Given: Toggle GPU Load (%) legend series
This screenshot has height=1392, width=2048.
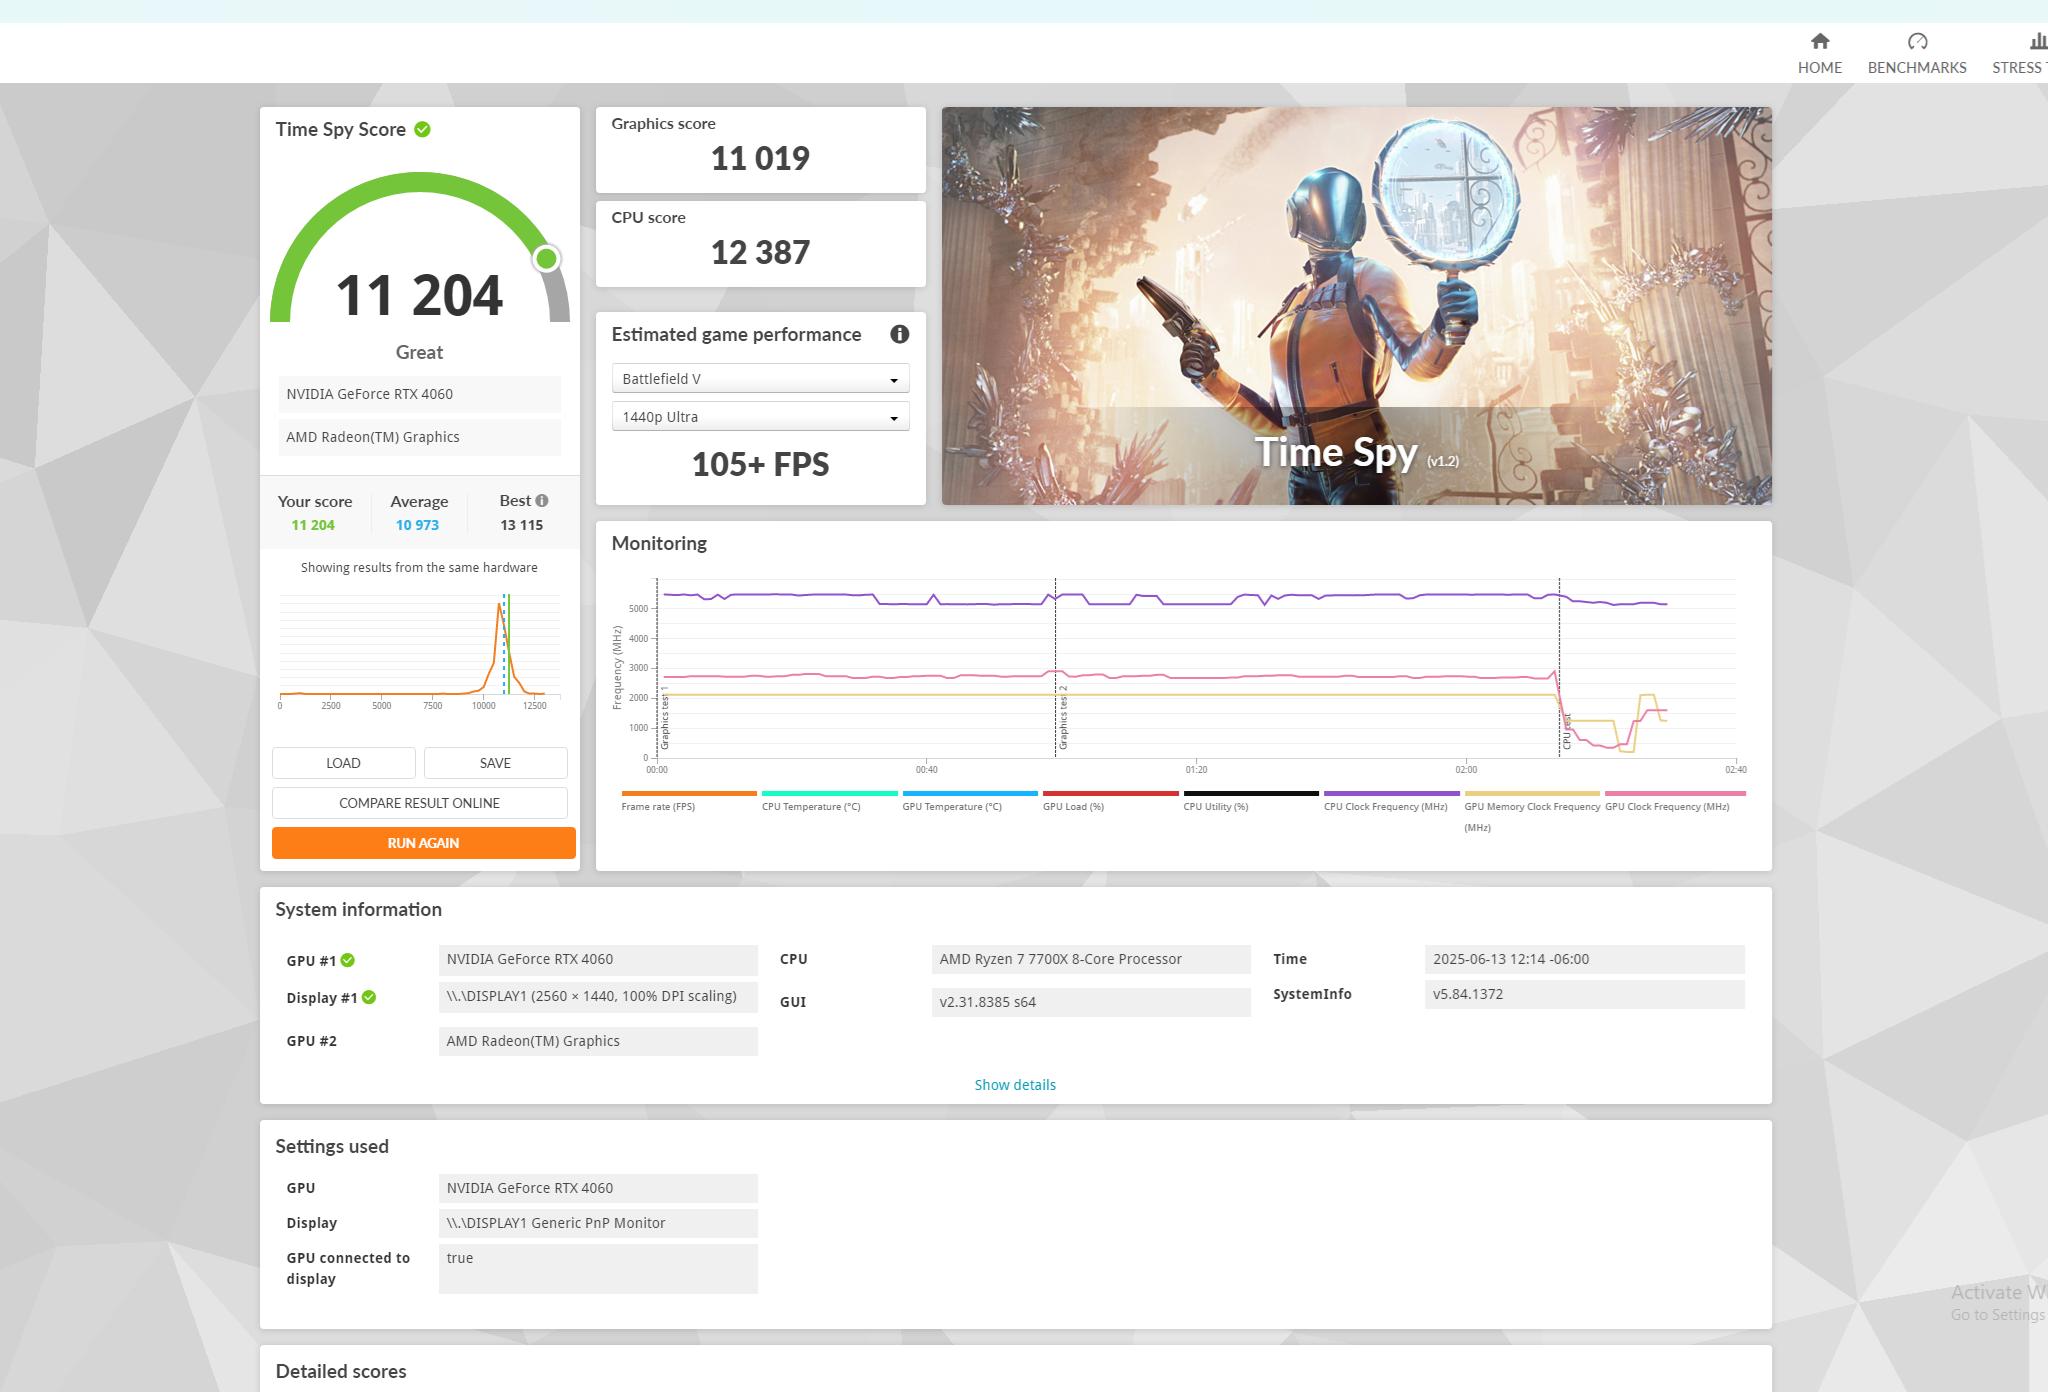Looking at the screenshot, I should click(x=1073, y=806).
